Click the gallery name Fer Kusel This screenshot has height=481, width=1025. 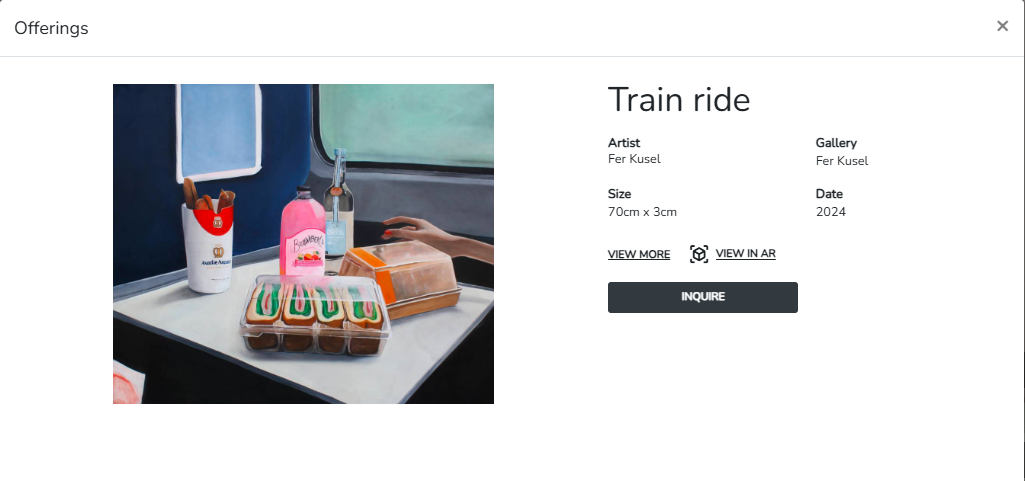[842, 161]
